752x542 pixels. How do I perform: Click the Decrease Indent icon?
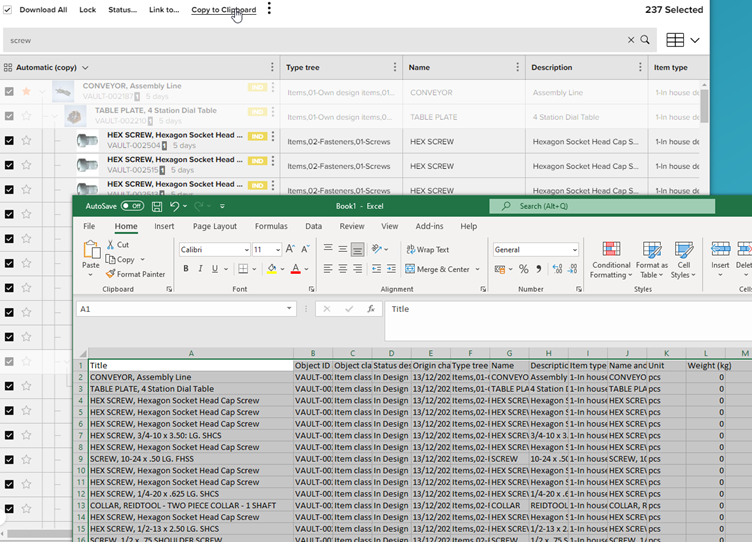[376, 269]
